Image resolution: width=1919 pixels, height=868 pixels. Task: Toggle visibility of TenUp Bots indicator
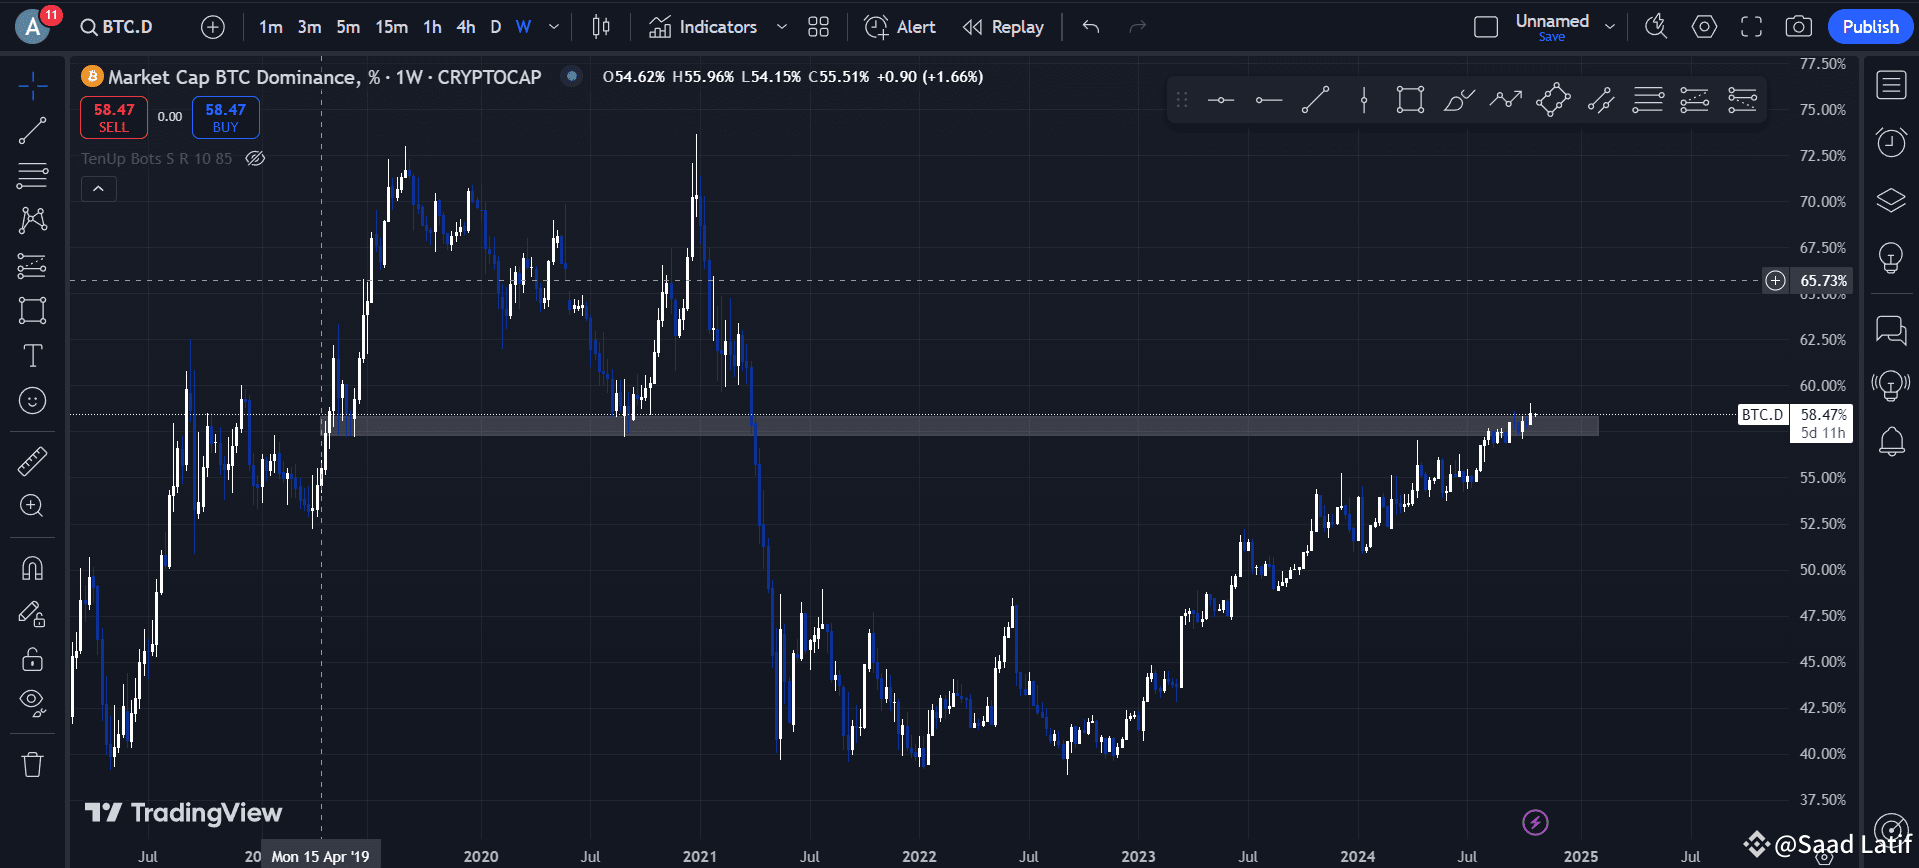point(255,158)
